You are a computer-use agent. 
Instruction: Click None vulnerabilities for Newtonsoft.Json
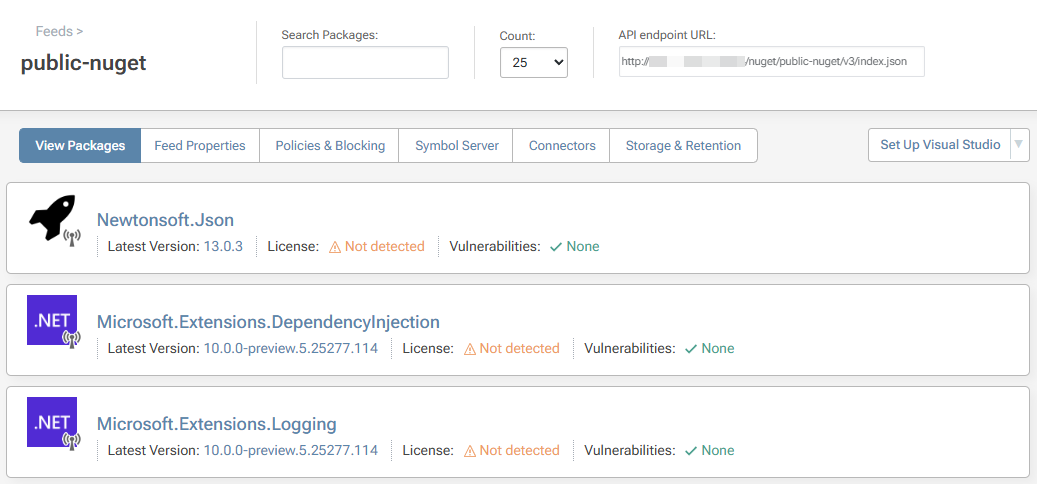pos(583,247)
